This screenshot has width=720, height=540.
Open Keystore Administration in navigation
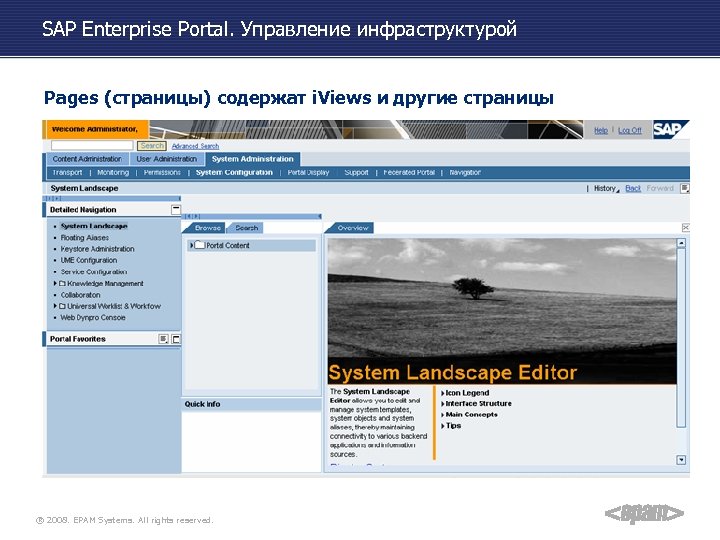(x=97, y=249)
